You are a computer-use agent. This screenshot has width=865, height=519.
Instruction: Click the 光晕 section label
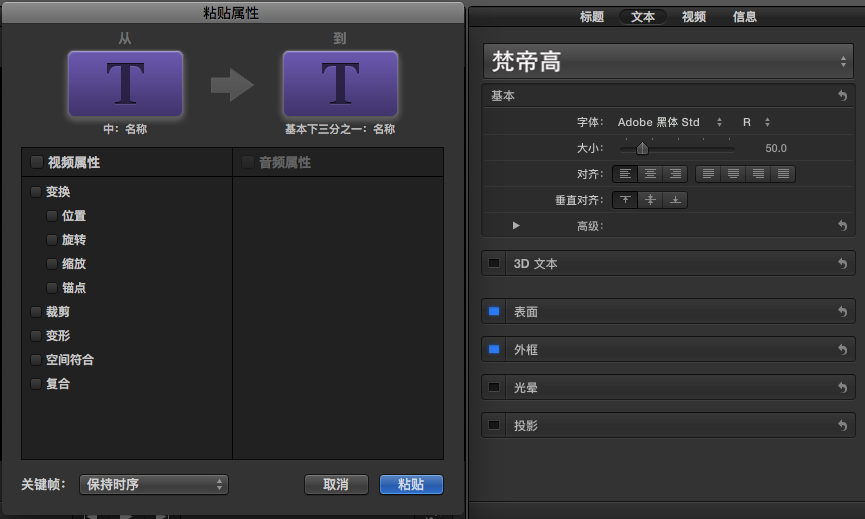526,387
